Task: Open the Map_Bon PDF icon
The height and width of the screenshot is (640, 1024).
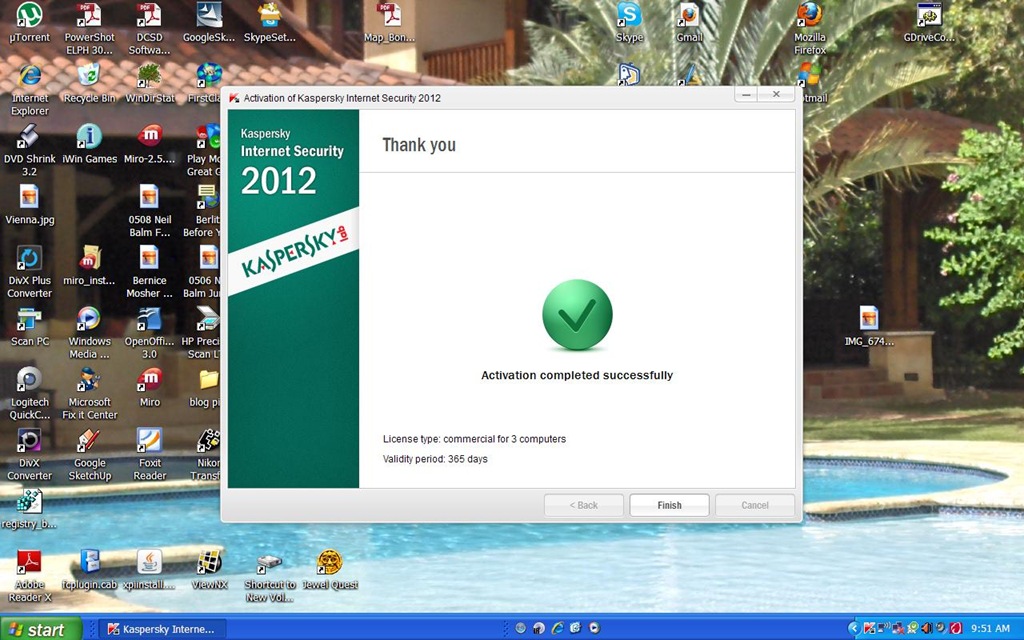Action: click(x=389, y=24)
